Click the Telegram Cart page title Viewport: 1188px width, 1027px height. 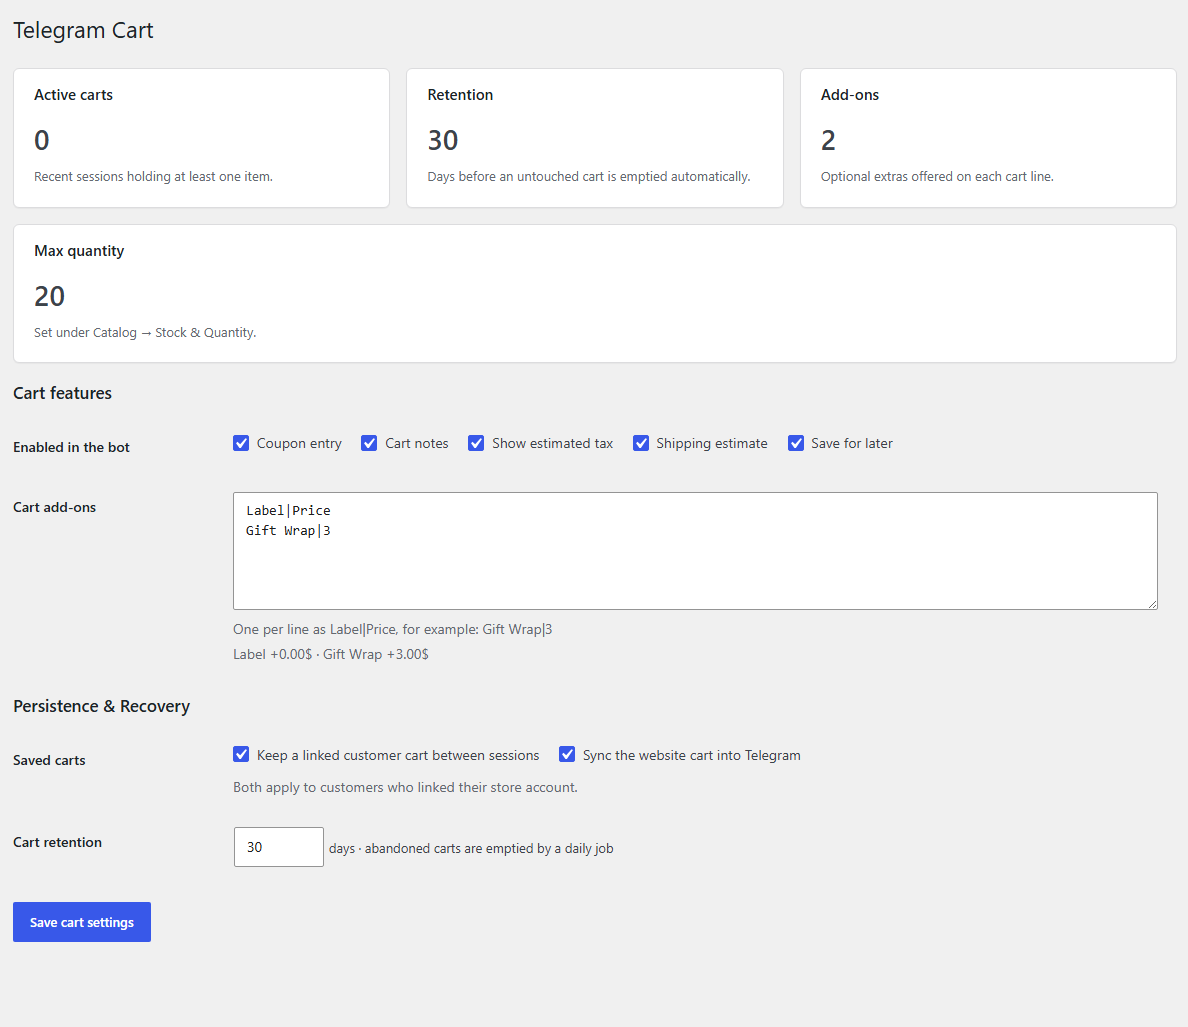83,30
